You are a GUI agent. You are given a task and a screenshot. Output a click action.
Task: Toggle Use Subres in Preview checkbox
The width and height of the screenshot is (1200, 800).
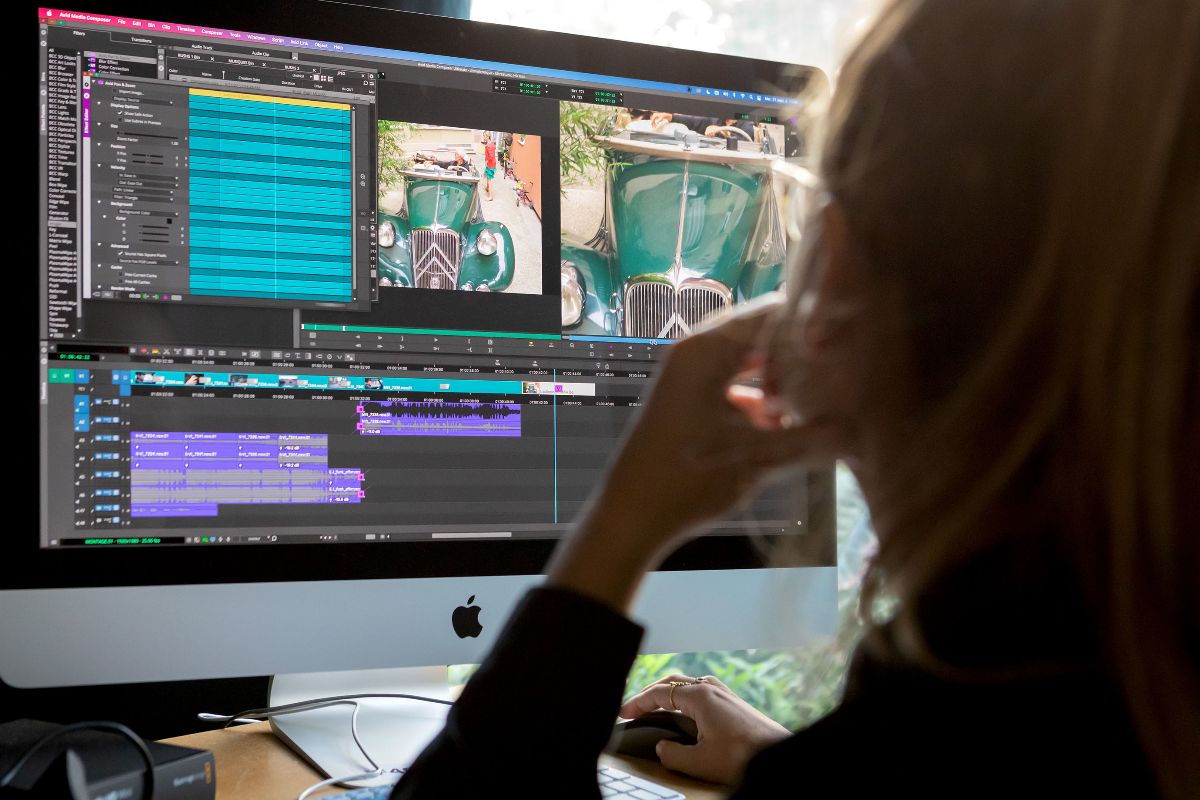pos(120,121)
